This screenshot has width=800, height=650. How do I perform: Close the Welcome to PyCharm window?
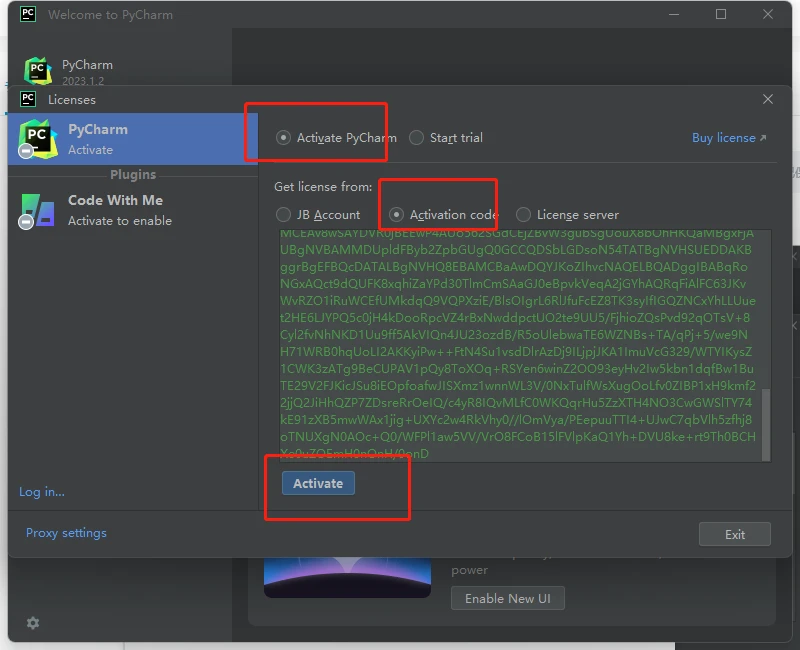pyautogui.click(x=768, y=14)
